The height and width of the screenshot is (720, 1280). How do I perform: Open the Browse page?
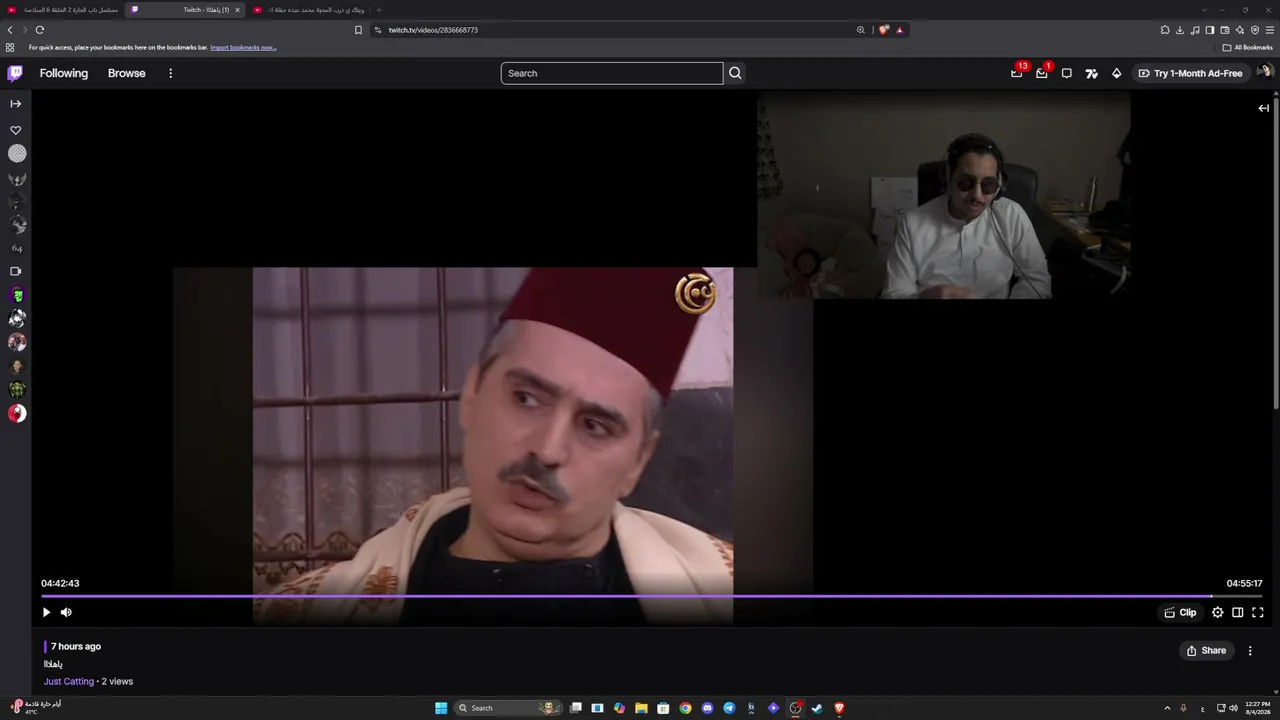point(127,73)
